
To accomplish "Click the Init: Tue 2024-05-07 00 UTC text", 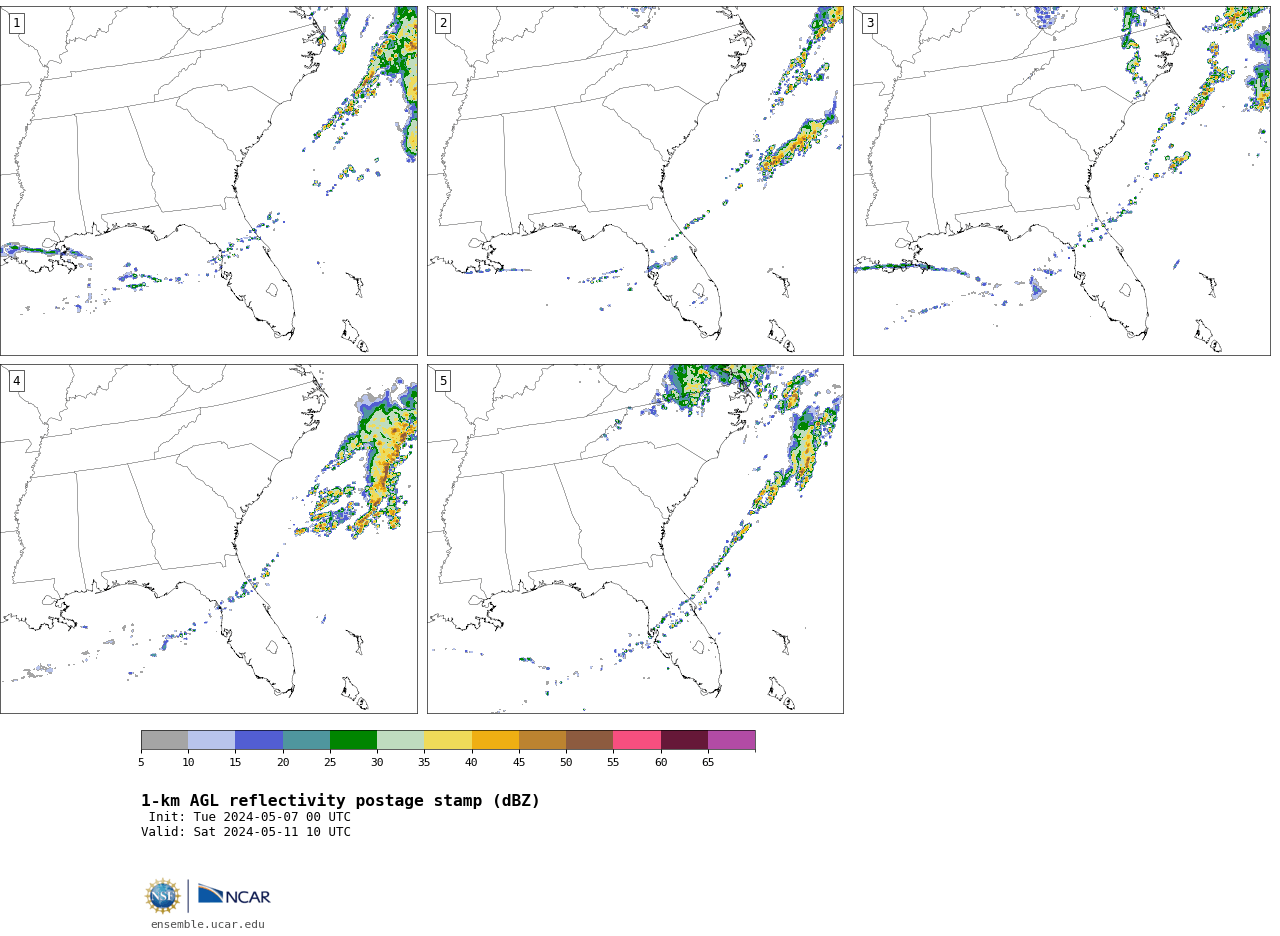I will pos(250,817).
